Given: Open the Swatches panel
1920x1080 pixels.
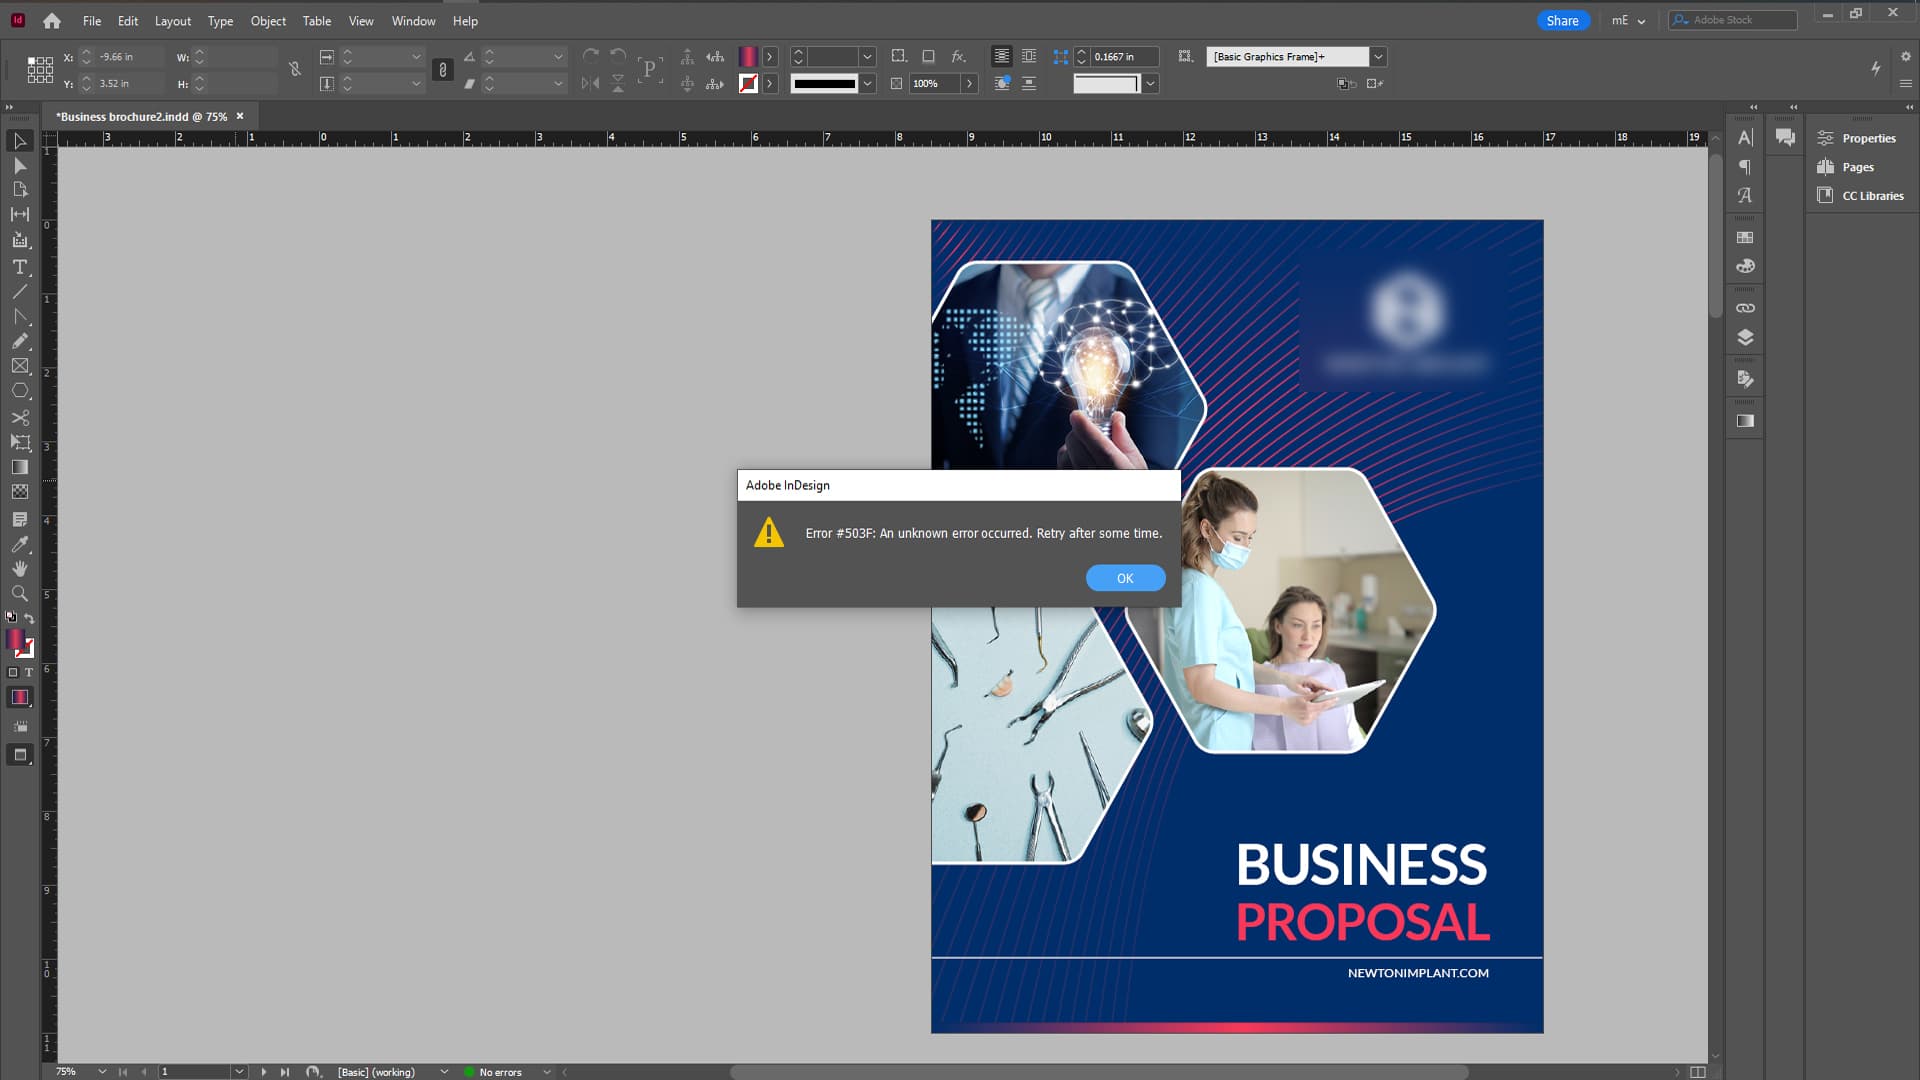Looking at the screenshot, I should tap(1746, 237).
